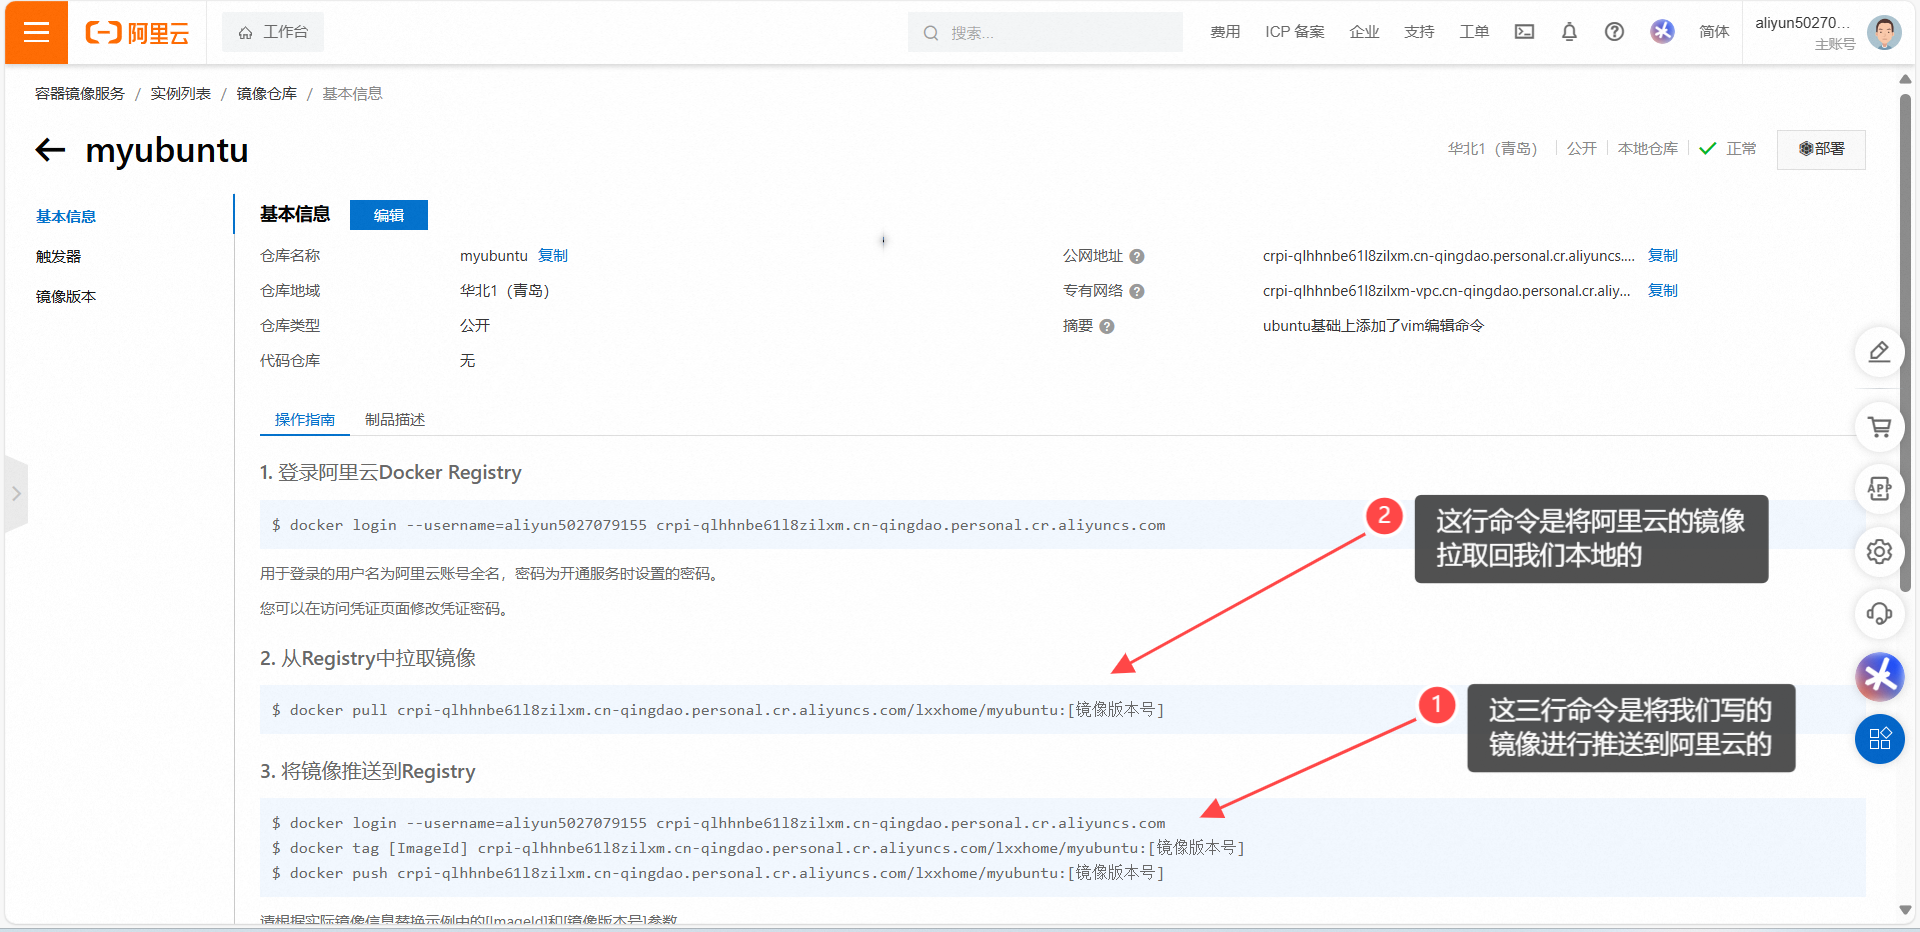
Task: Launch the Cloud Shell terminal icon
Action: 1524,32
